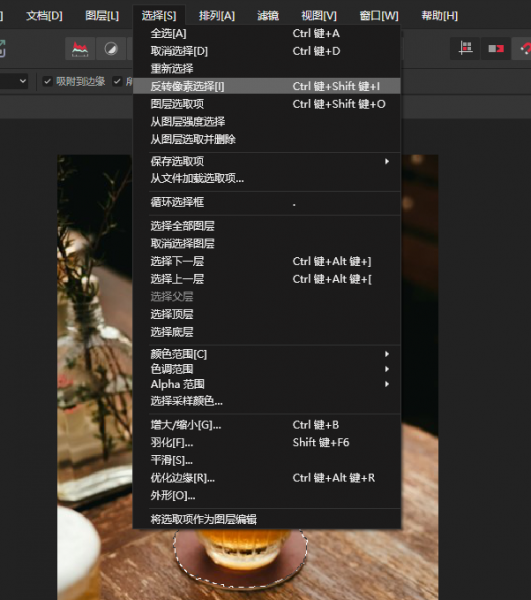Click the teal share icon at far left
The image size is (531, 600).
(2, 49)
